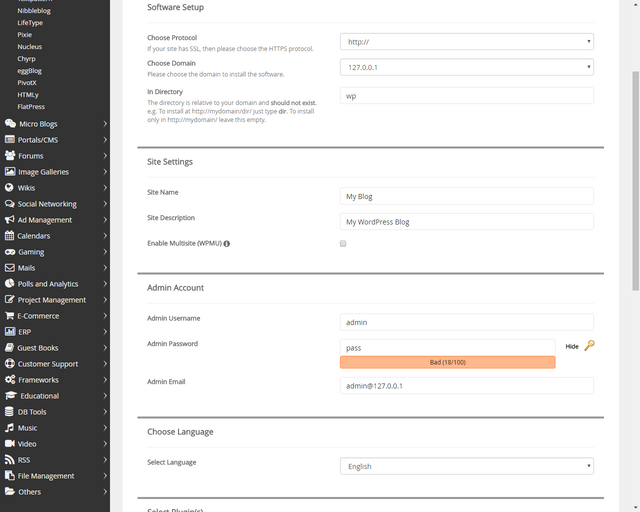The height and width of the screenshot is (512, 640).
Task: Click the Admin Username input field
Action: click(467, 322)
